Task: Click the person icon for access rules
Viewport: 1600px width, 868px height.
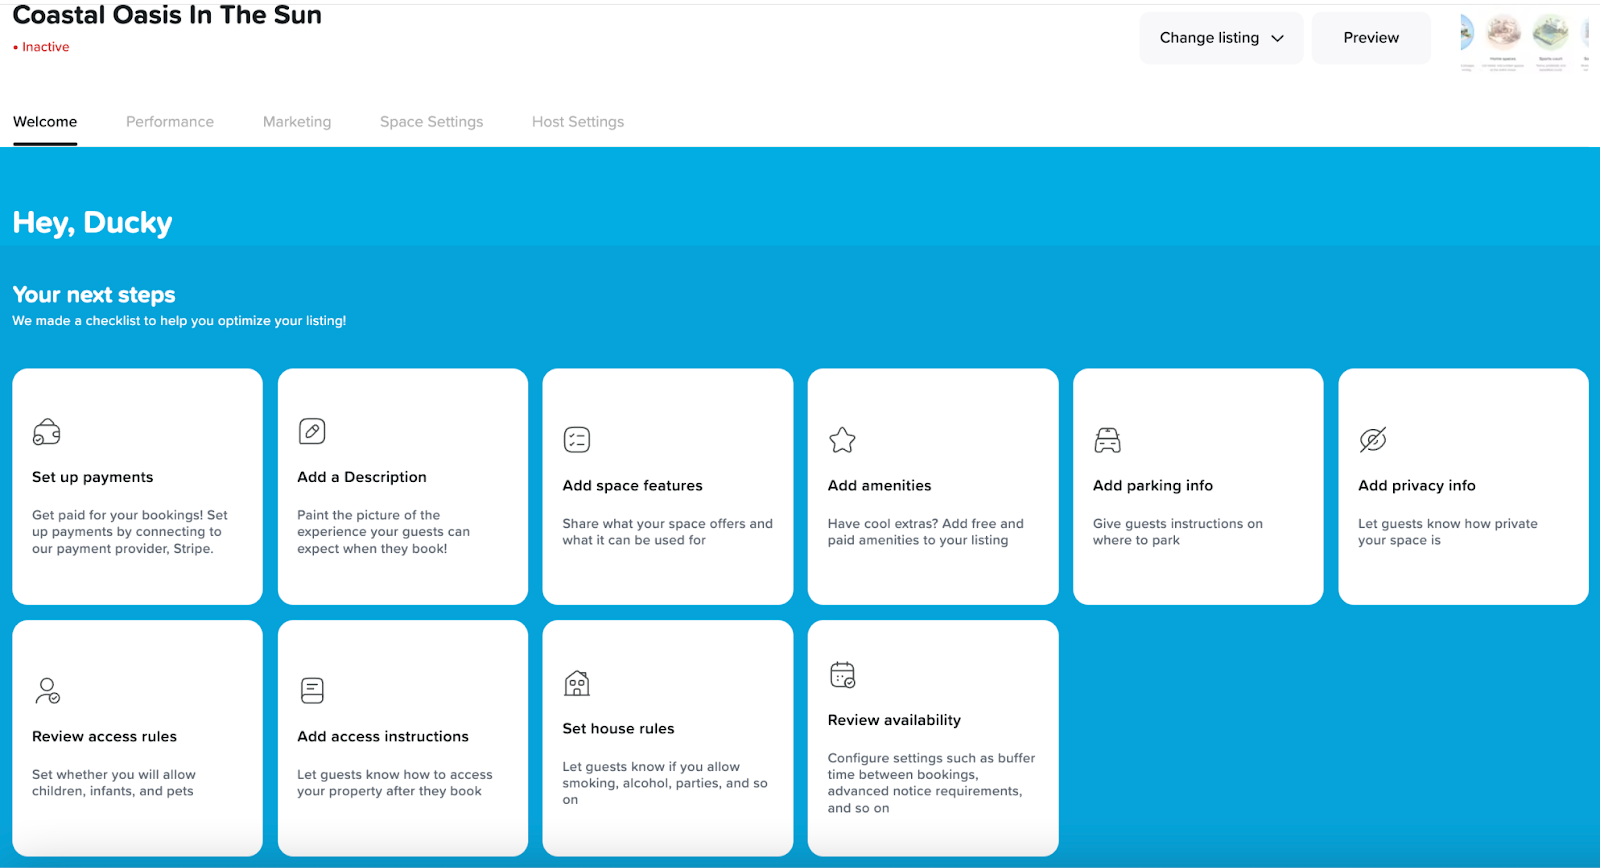Action: [x=47, y=690]
